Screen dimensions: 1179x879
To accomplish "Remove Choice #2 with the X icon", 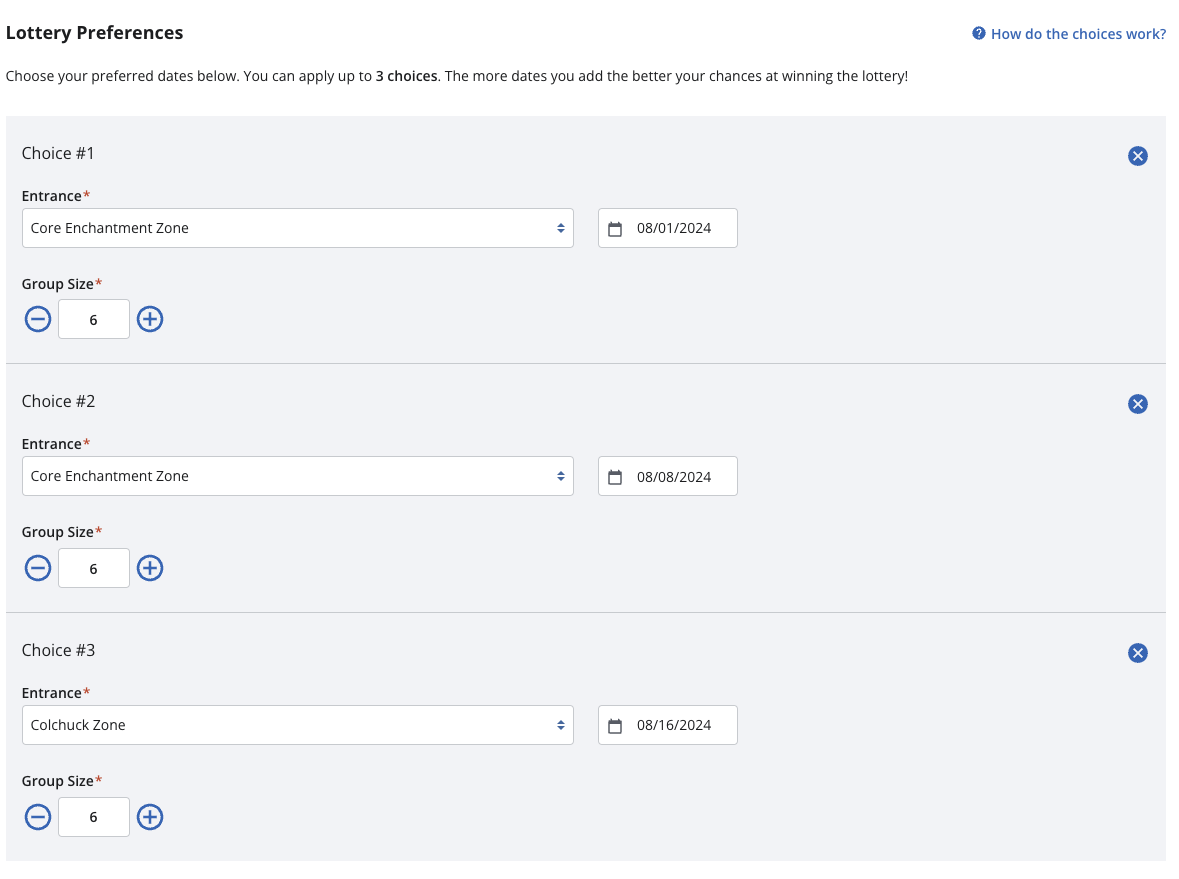I will pos(1137,404).
